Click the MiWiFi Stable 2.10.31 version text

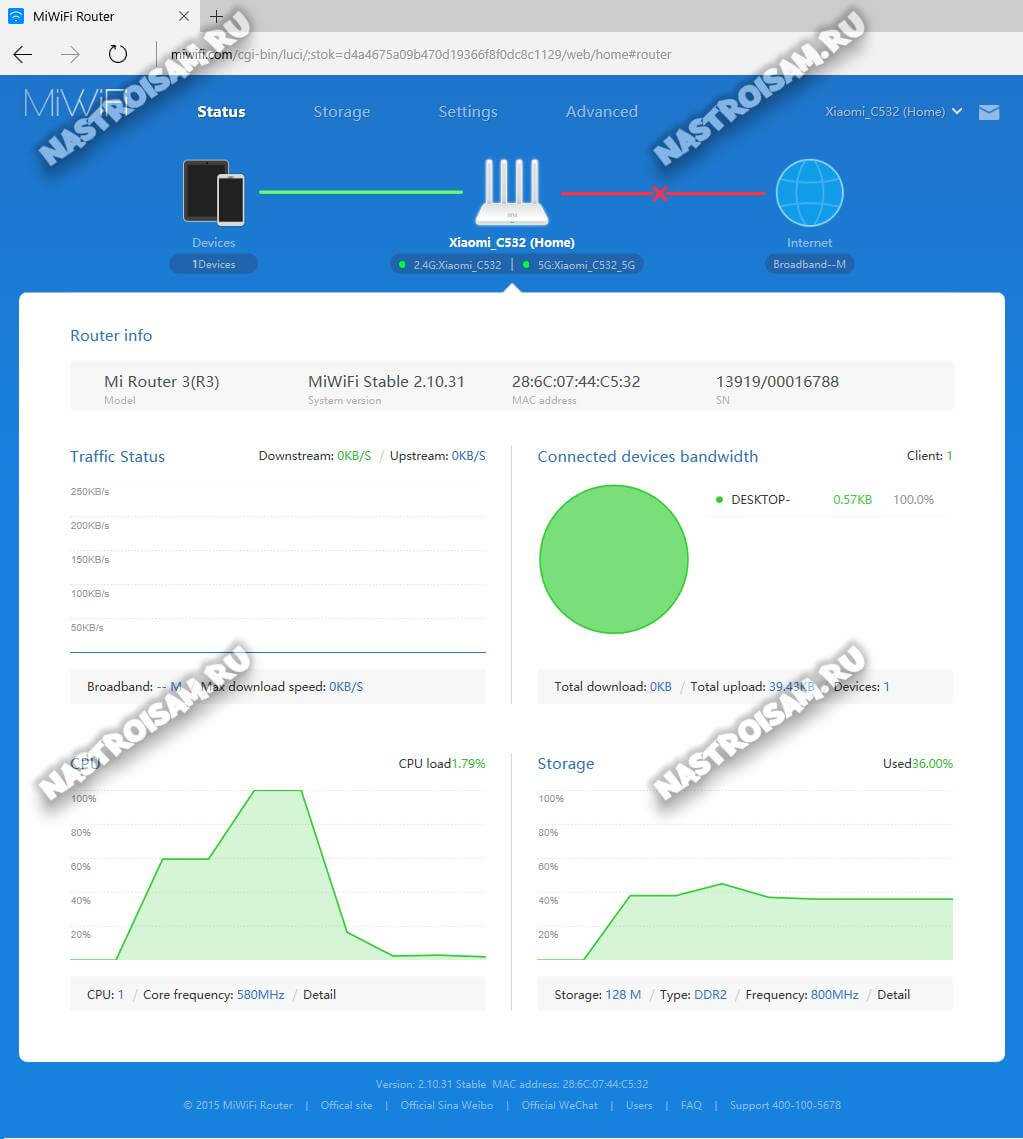click(x=386, y=381)
